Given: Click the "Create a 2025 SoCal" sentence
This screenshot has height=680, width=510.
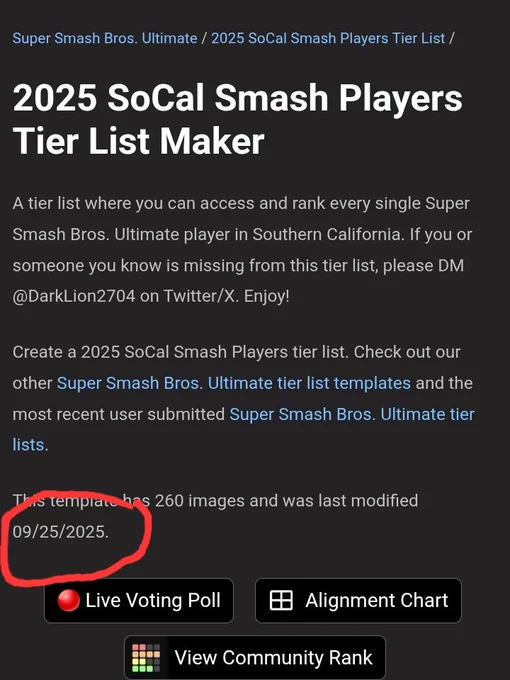Looking at the screenshot, I should pyautogui.click(x=180, y=352).
